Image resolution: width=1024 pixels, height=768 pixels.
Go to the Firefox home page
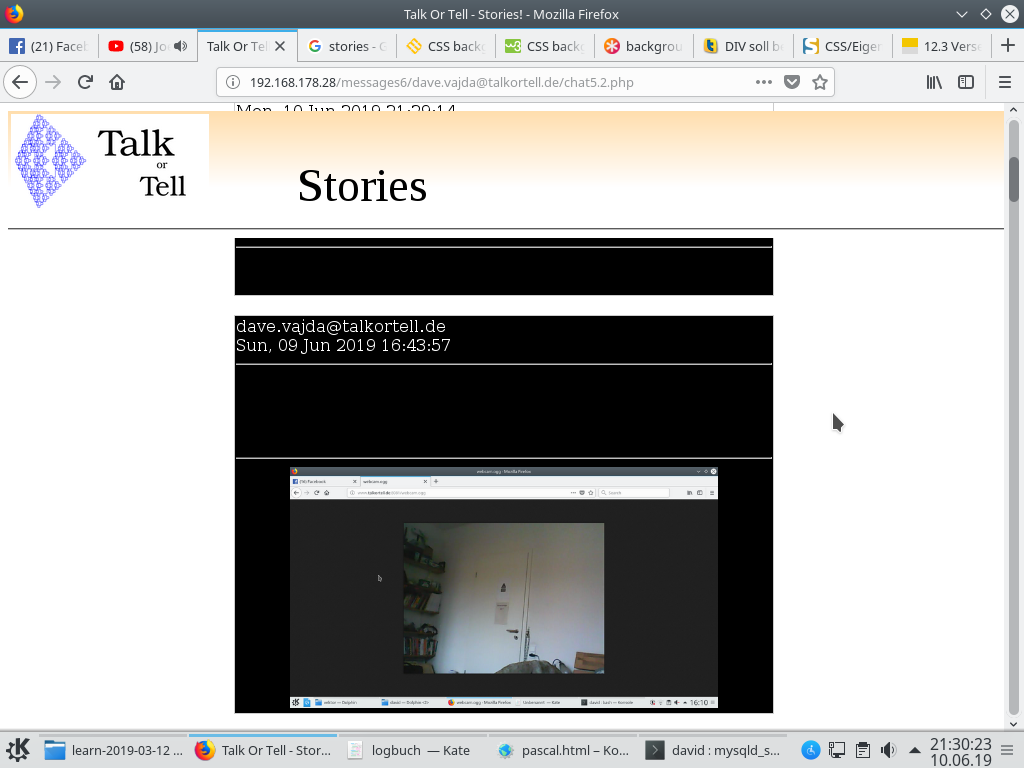117,82
